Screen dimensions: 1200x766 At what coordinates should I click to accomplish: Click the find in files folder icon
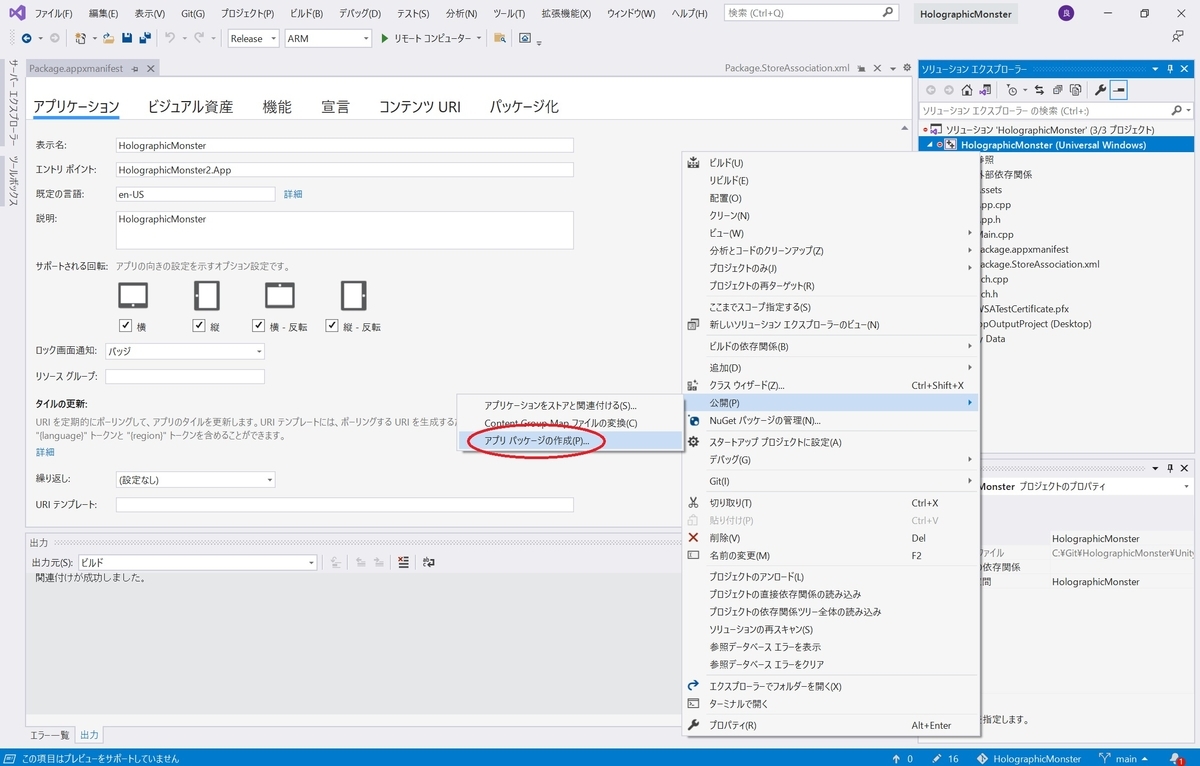click(500, 38)
